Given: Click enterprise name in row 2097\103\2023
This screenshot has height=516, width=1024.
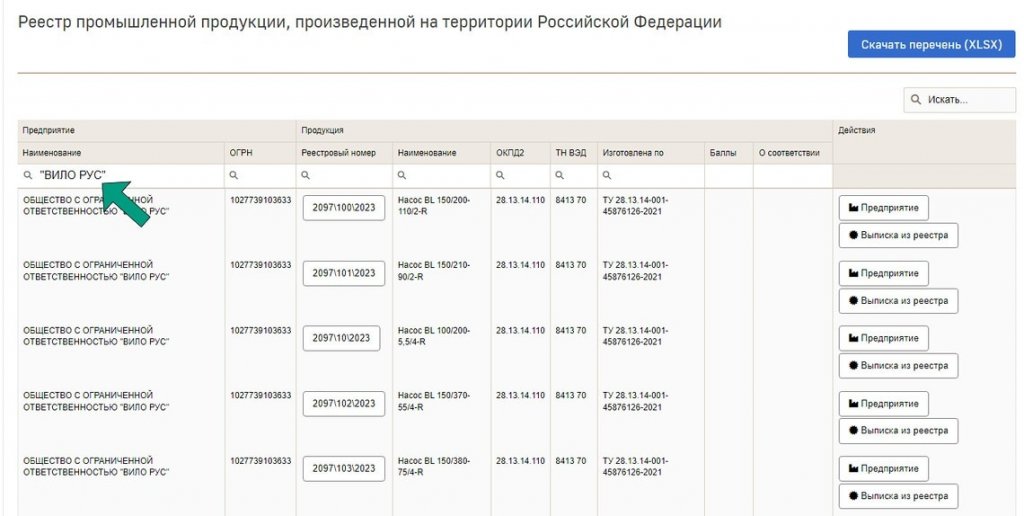Looking at the screenshot, I should (96, 466).
